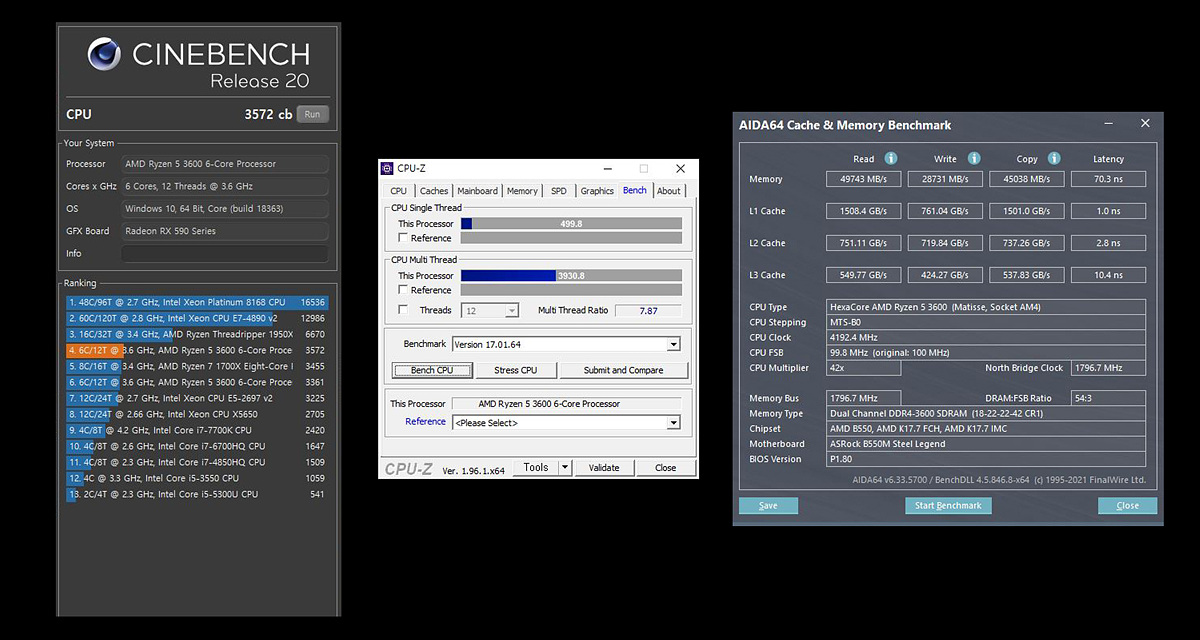Select ranking row Ryzen 5 3600 score 3361
The width and height of the screenshot is (1200, 640).
coord(196,382)
